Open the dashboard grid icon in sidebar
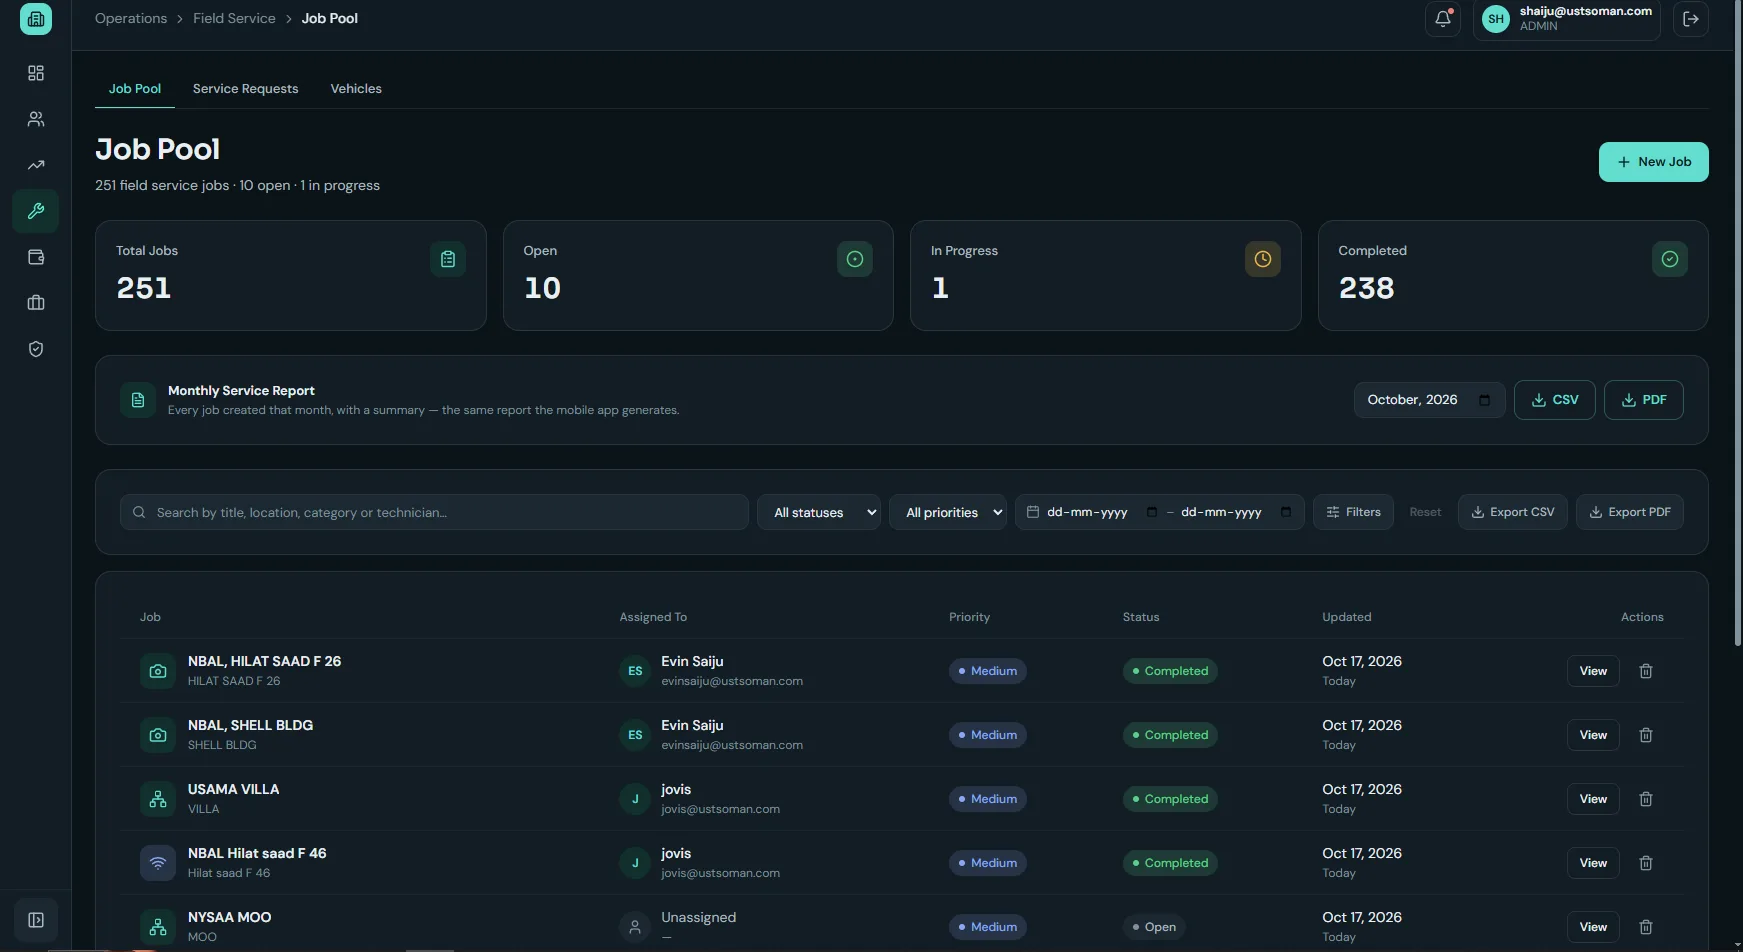Image resolution: width=1743 pixels, height=952 pixels. 36,73
